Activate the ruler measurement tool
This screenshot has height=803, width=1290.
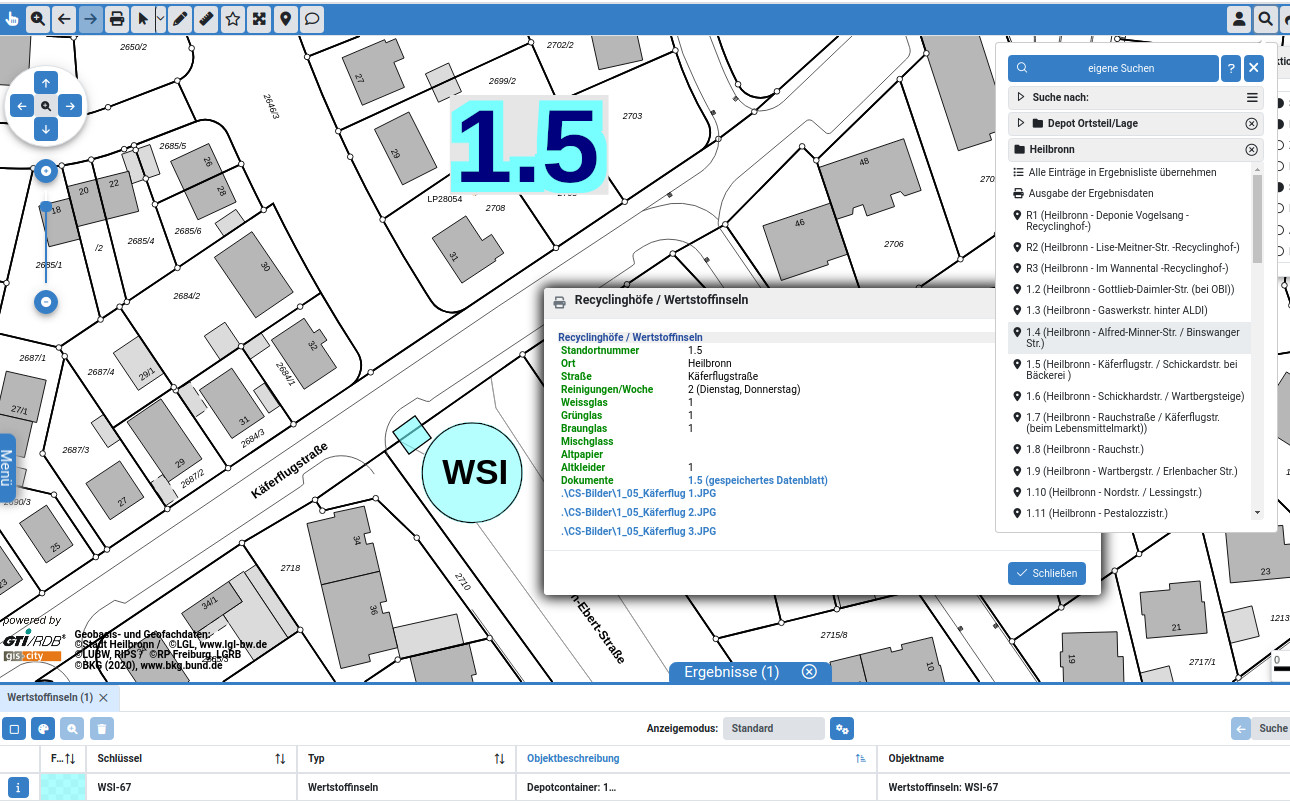coord(206,18)
